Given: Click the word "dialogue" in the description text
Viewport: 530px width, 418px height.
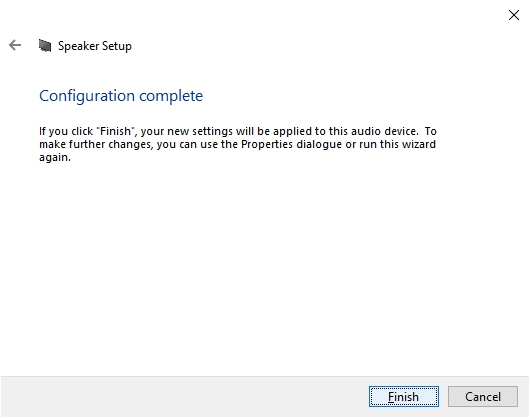Looking at the screenshot, I should pos(319,144).
